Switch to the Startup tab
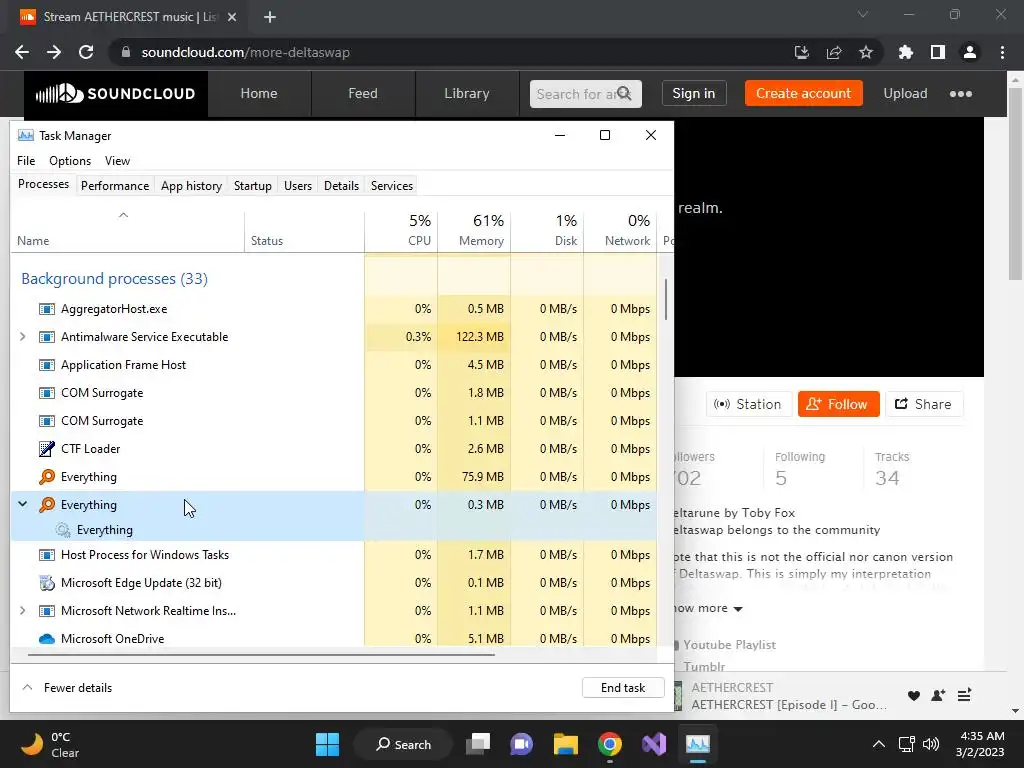1024x768 pixels. click(x=253, y=185)
